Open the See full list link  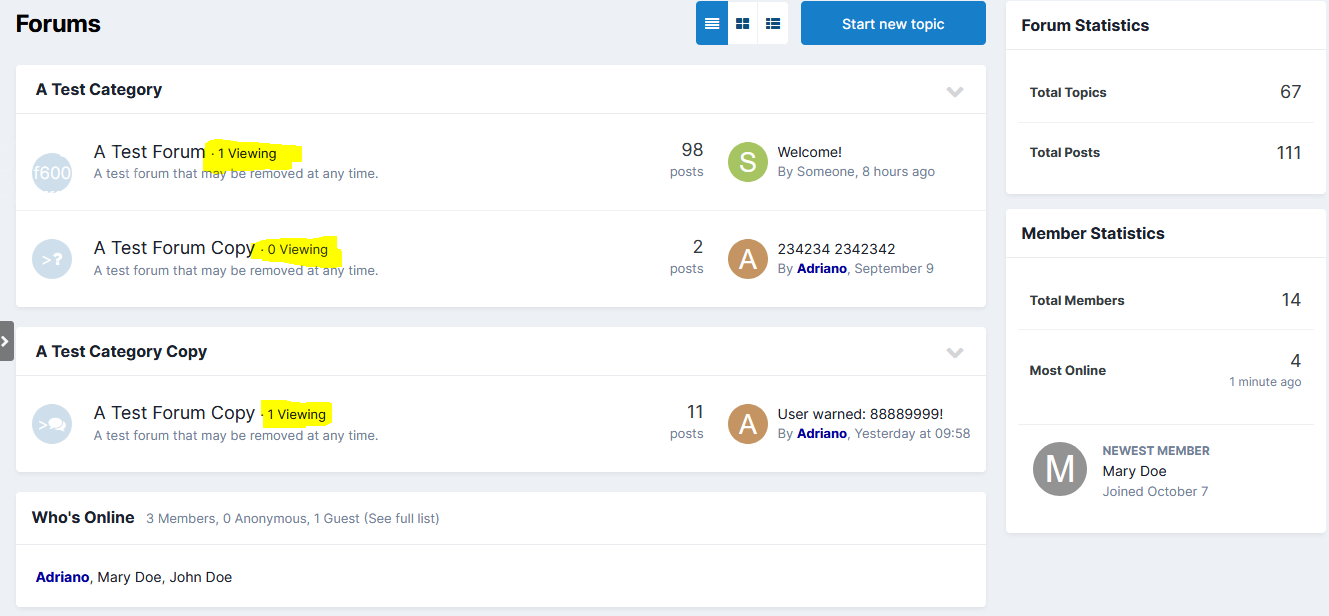(401, 518)
